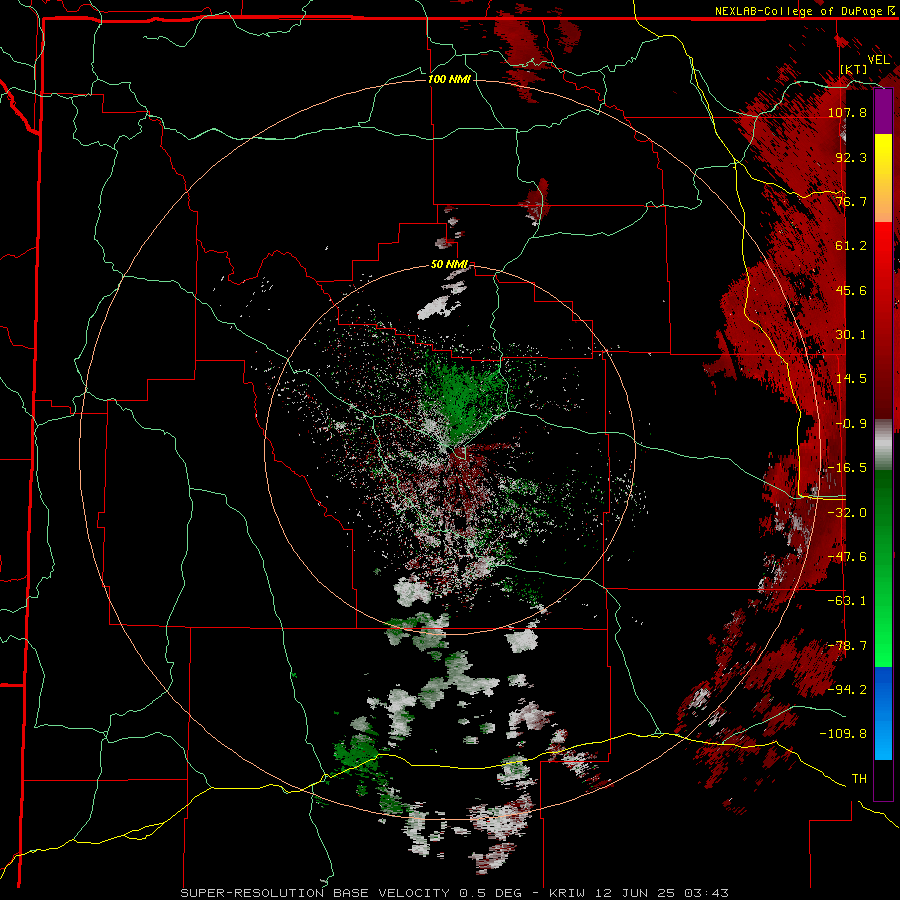Click the [KT] units label
The width and height of the screenshot is (900, 900).
[x=854, y=69]
